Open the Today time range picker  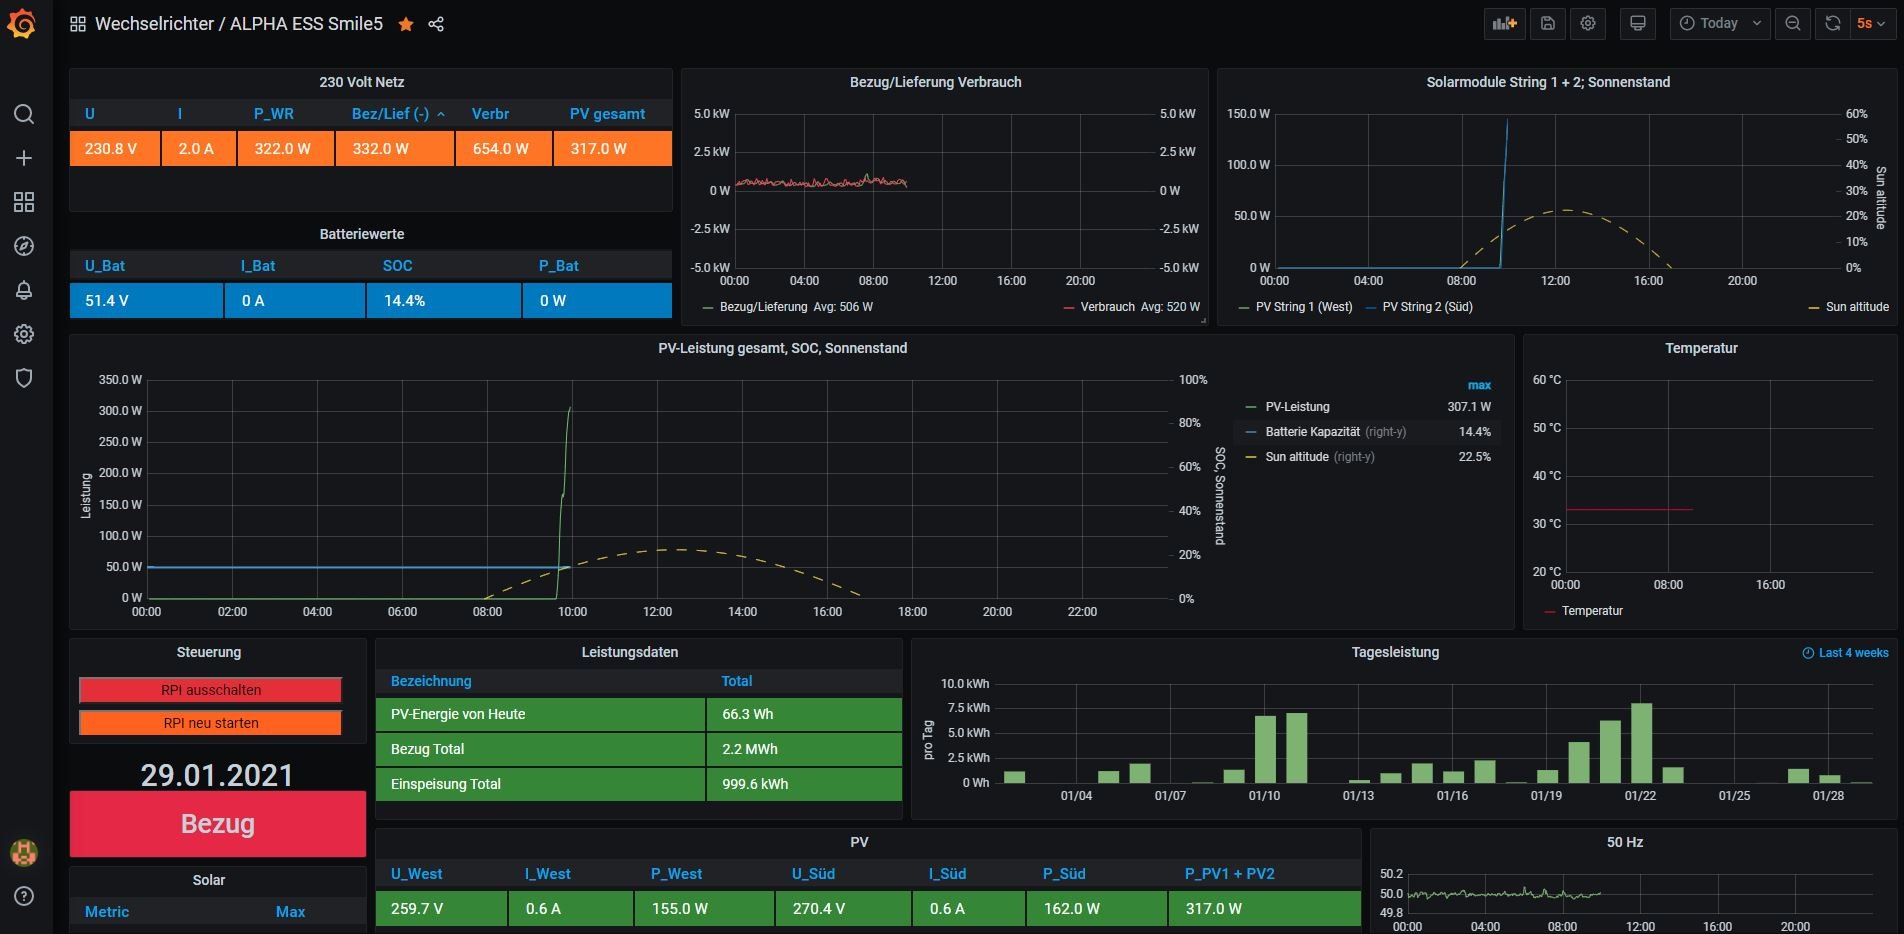click(1719, 24)
